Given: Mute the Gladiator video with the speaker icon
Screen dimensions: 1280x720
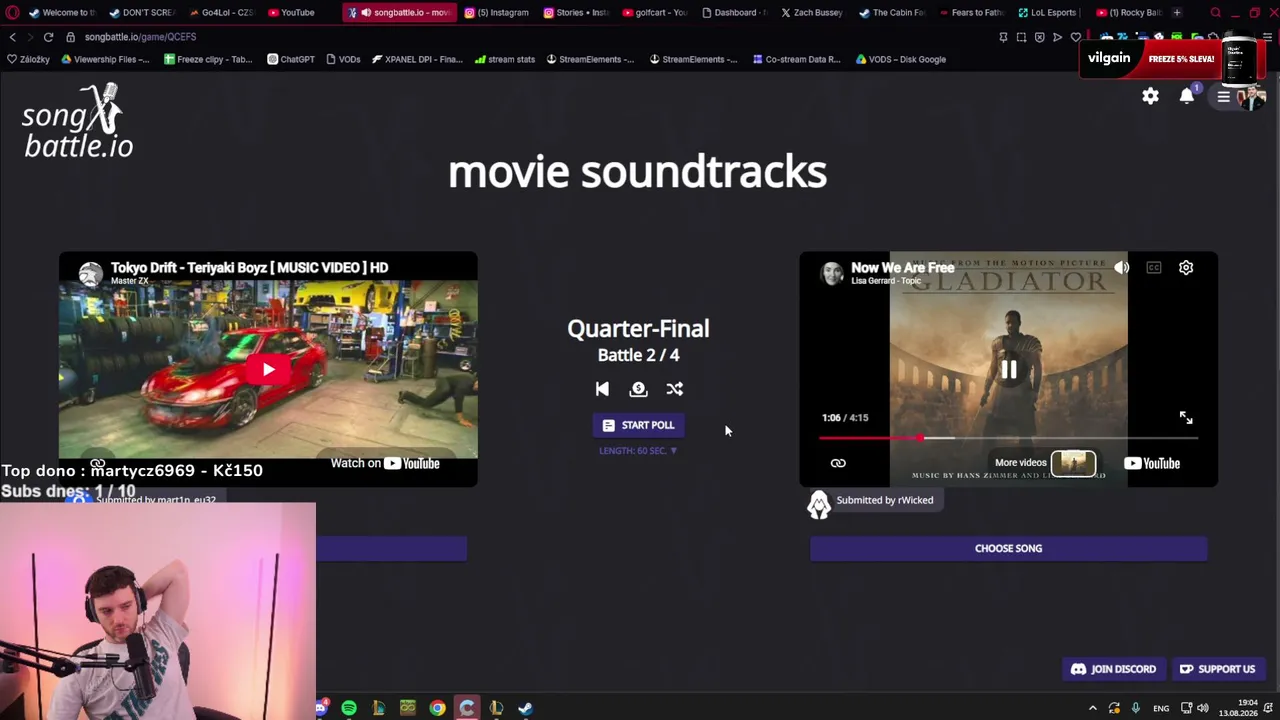Looking at the screenshot, I should pyautogui.click(x=1122, y=268).
